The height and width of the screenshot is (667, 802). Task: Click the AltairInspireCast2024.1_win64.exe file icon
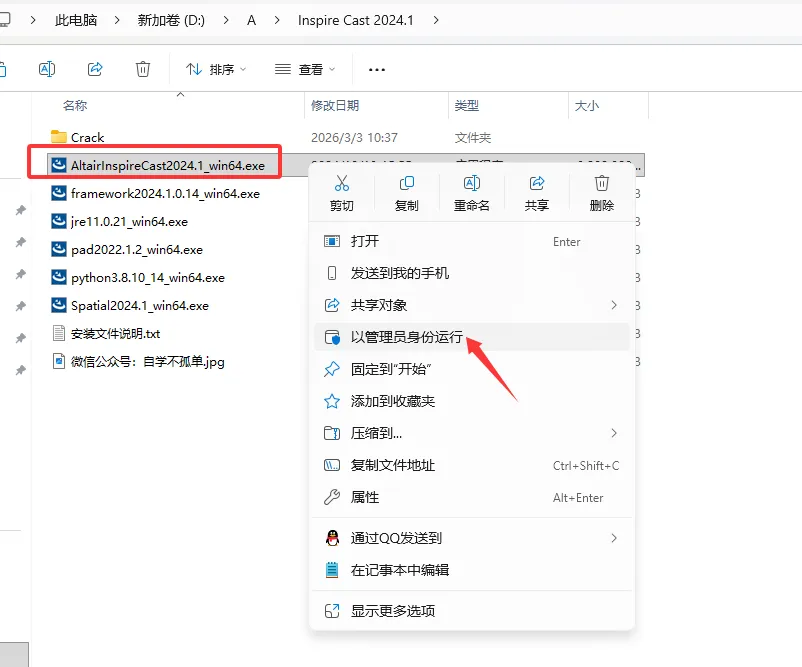click(x=59, y=165)
